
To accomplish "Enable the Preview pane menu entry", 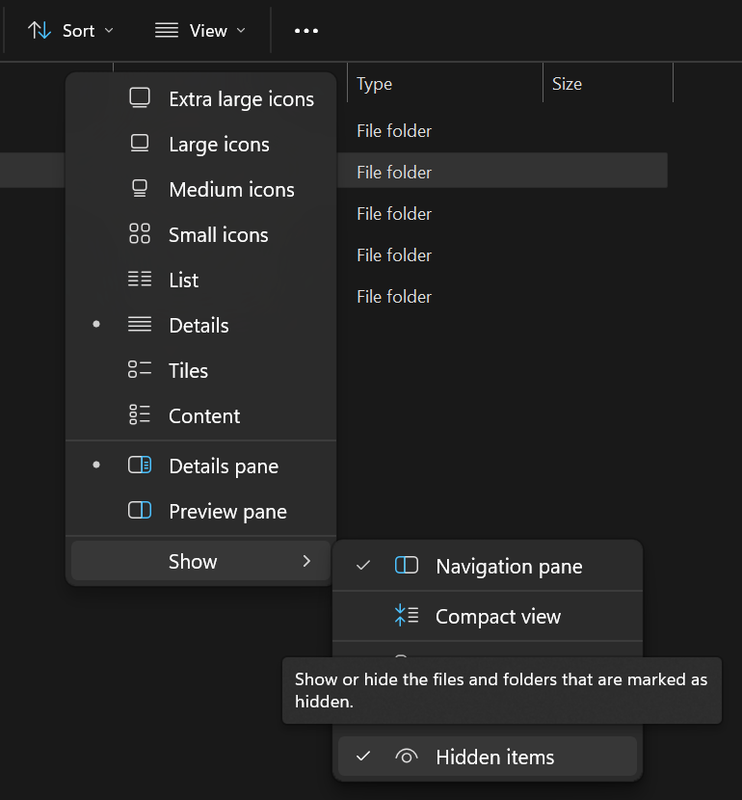I will tap(227, 511).
